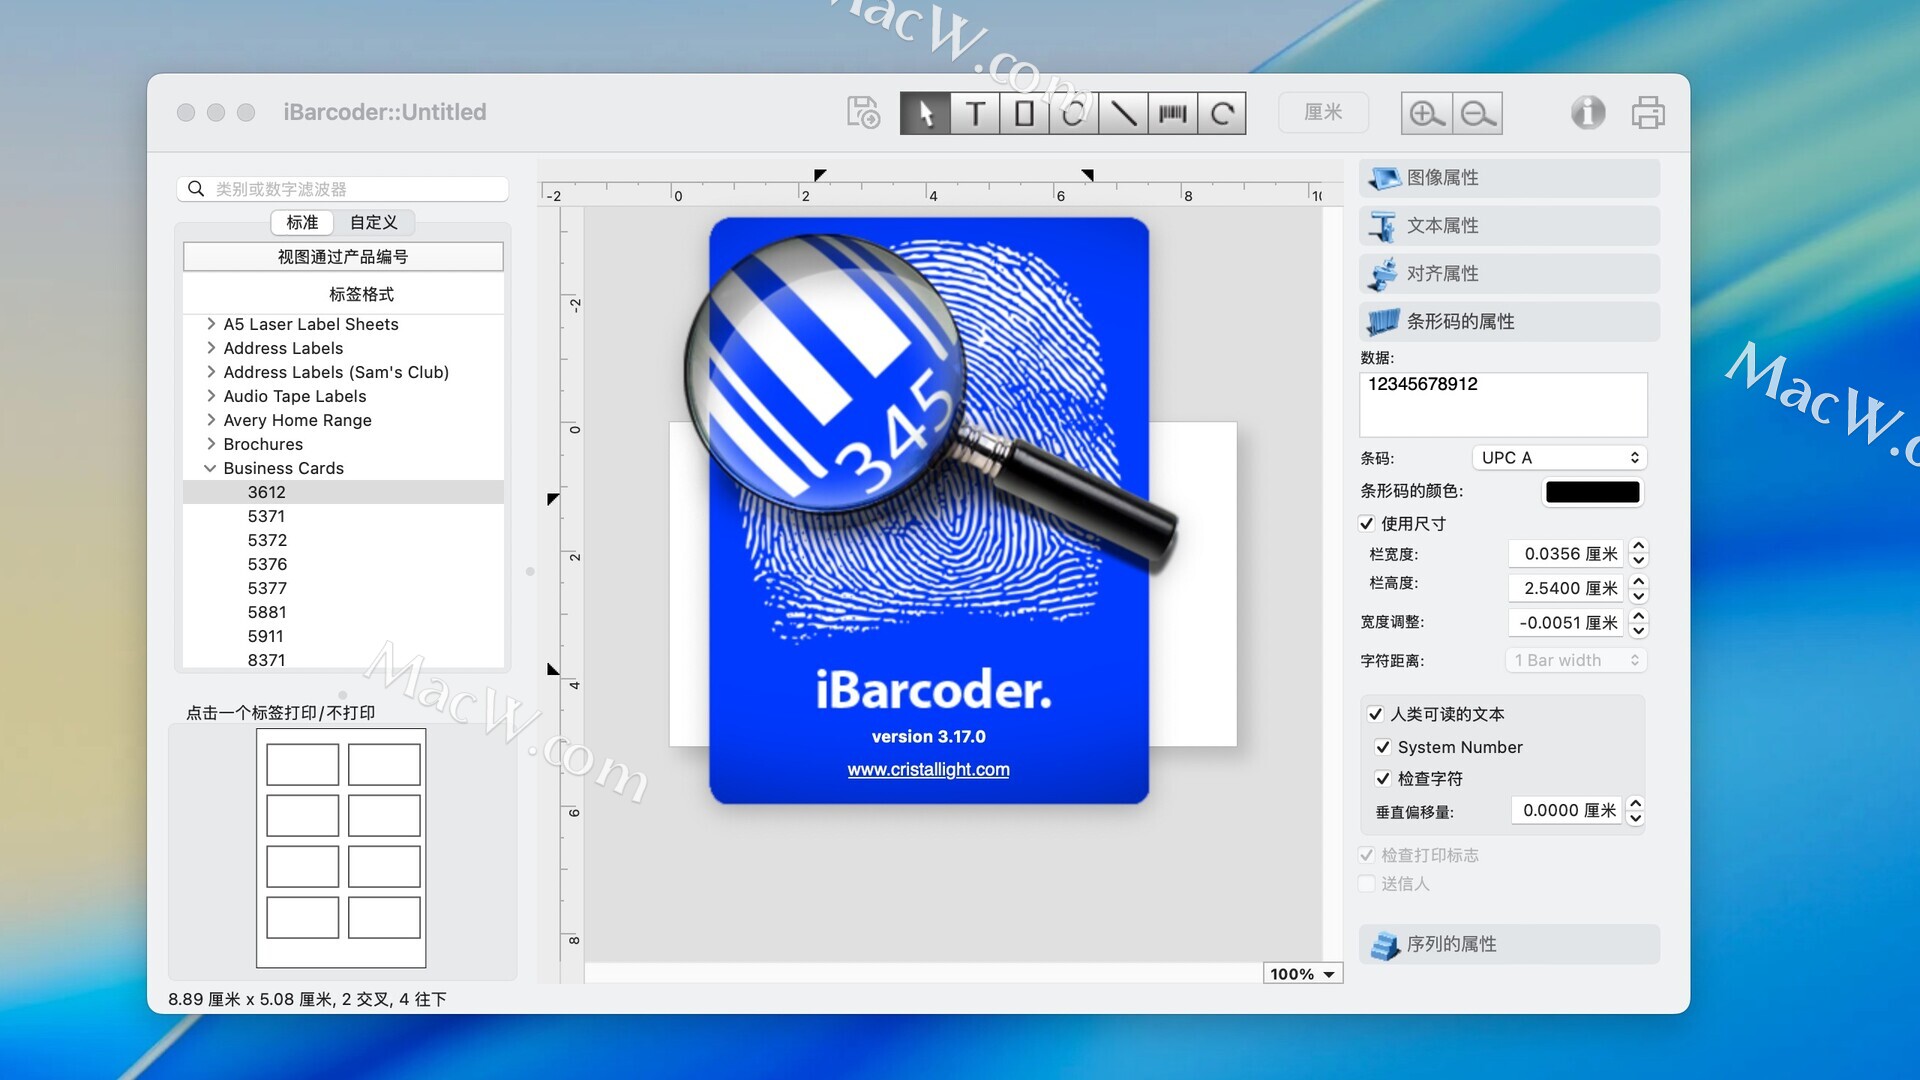
Task: Select the Rectangle shape tool
Action: (x=1024, y=113)
